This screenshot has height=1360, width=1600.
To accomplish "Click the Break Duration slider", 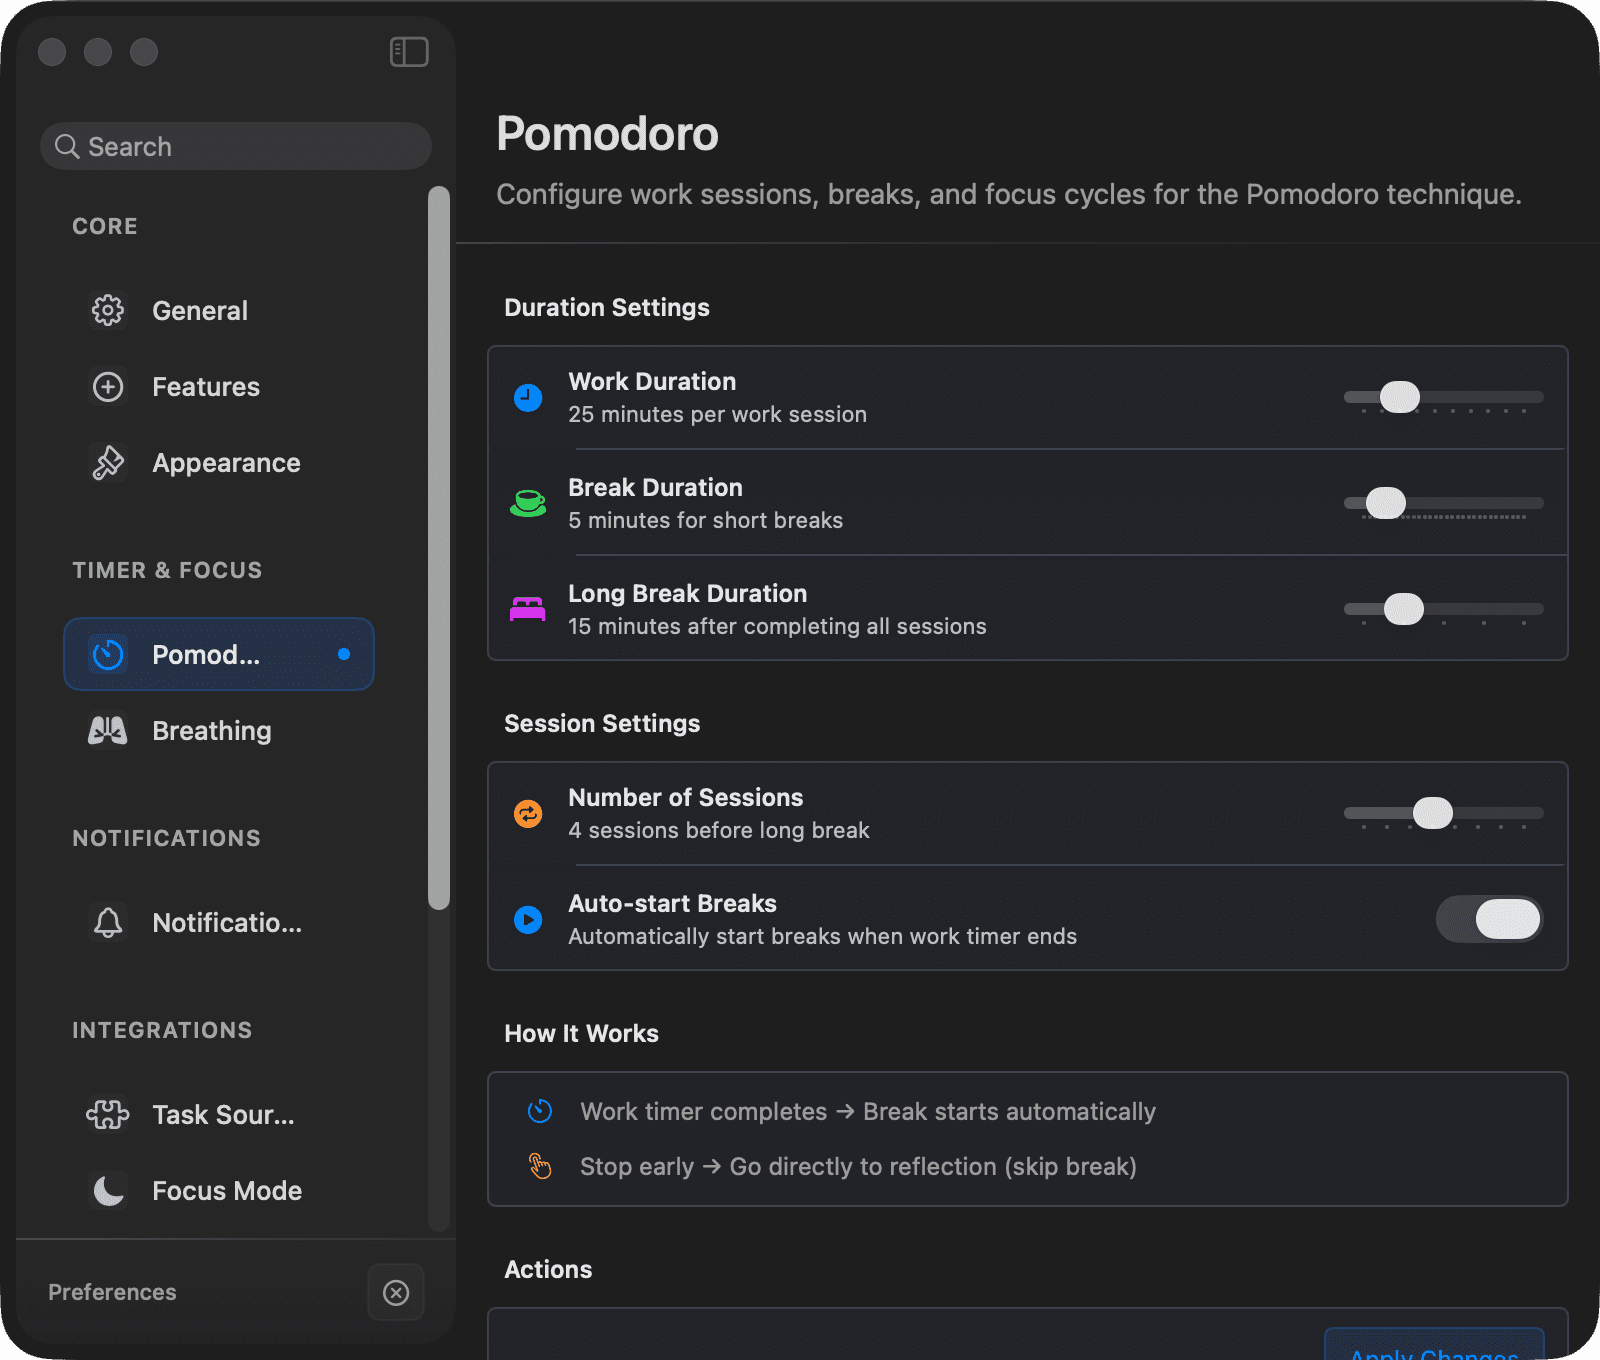I will point(1444,503).
